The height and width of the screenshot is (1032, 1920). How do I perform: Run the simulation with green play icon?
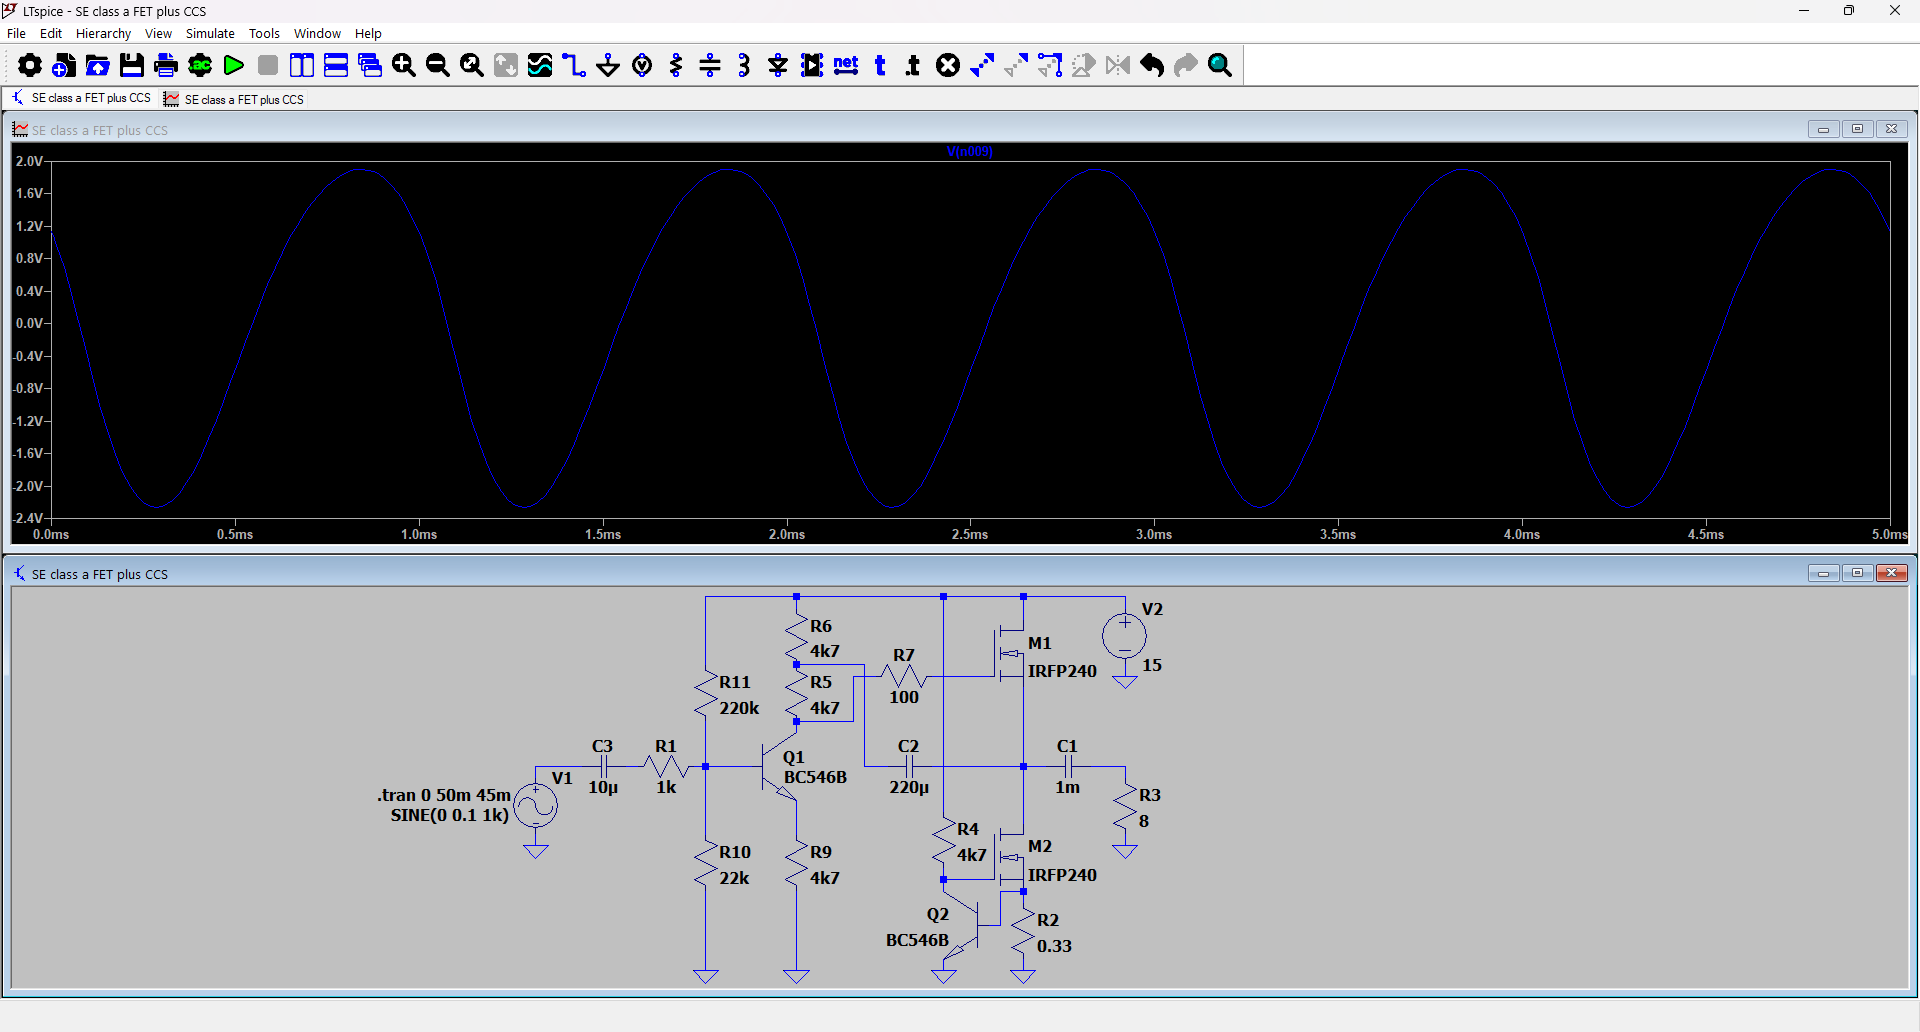pos(234,66)
